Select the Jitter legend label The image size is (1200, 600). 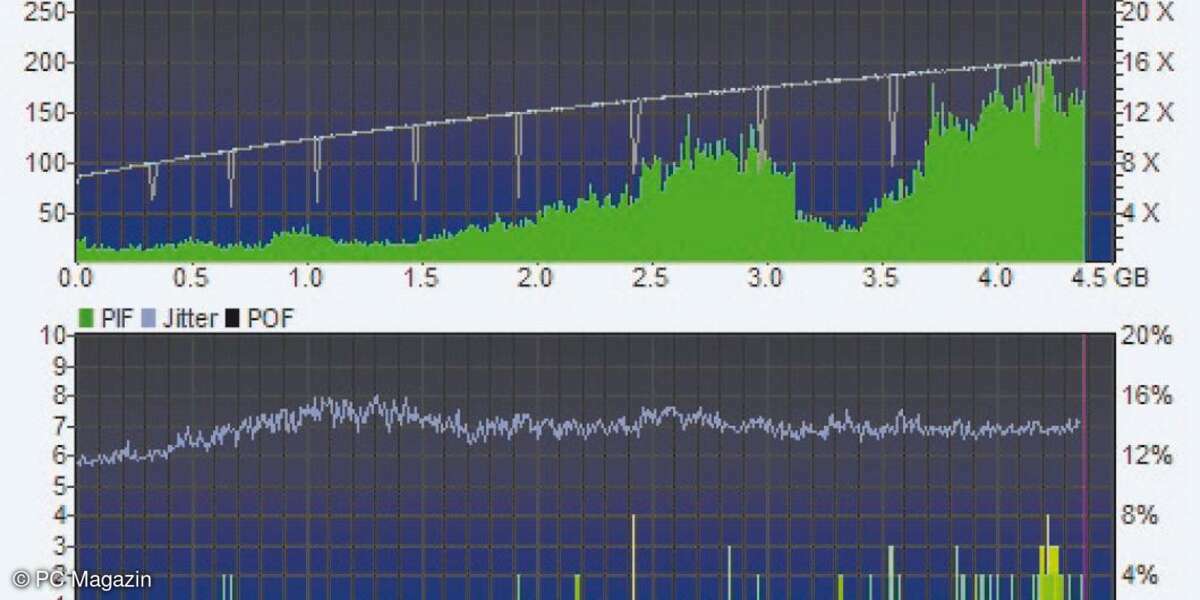click(189, 319)
